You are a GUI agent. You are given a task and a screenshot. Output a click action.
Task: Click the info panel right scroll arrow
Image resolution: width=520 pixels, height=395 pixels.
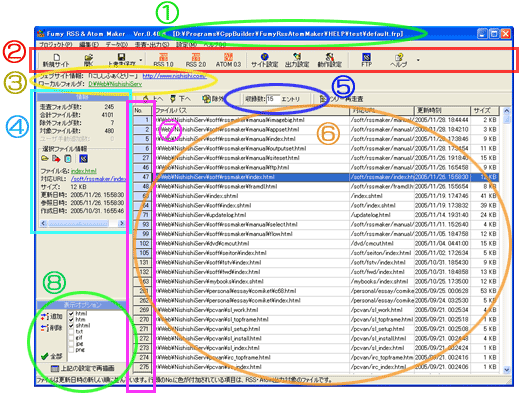122,223
